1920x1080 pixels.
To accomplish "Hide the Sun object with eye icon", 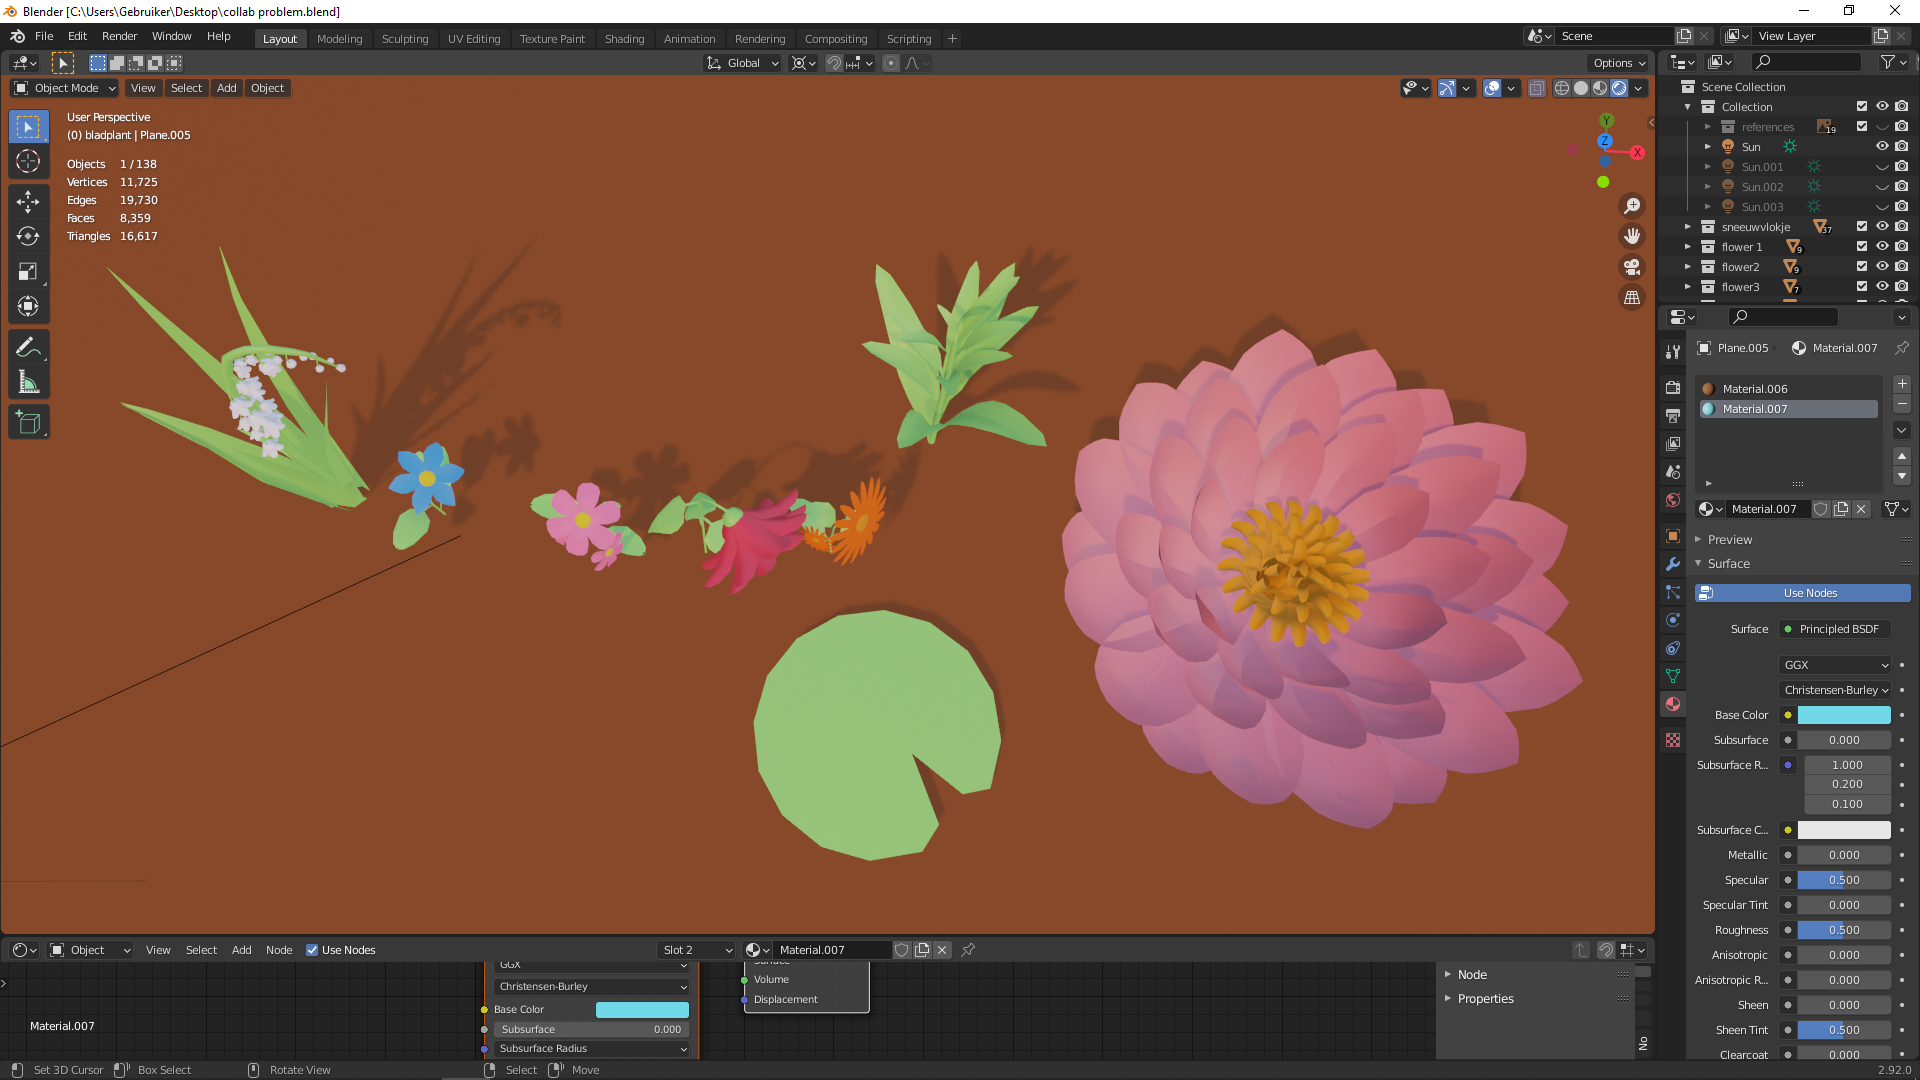I will tap(1882, 147).
